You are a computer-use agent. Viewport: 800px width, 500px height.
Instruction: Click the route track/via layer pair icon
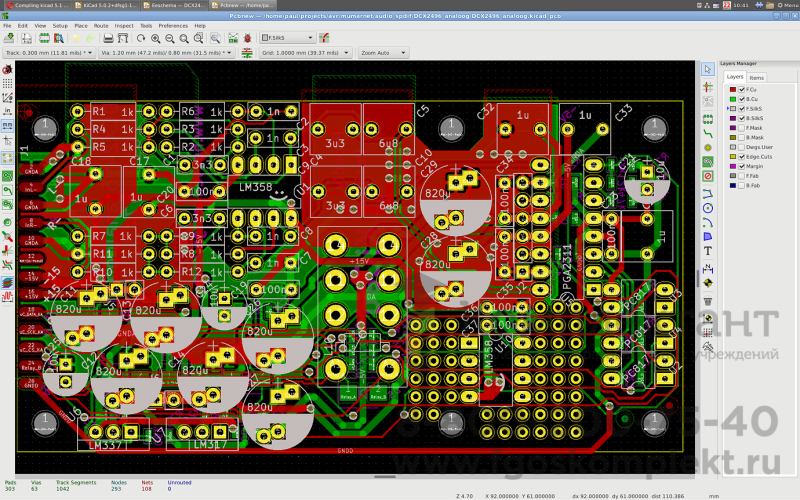click(x=324, y=38)
